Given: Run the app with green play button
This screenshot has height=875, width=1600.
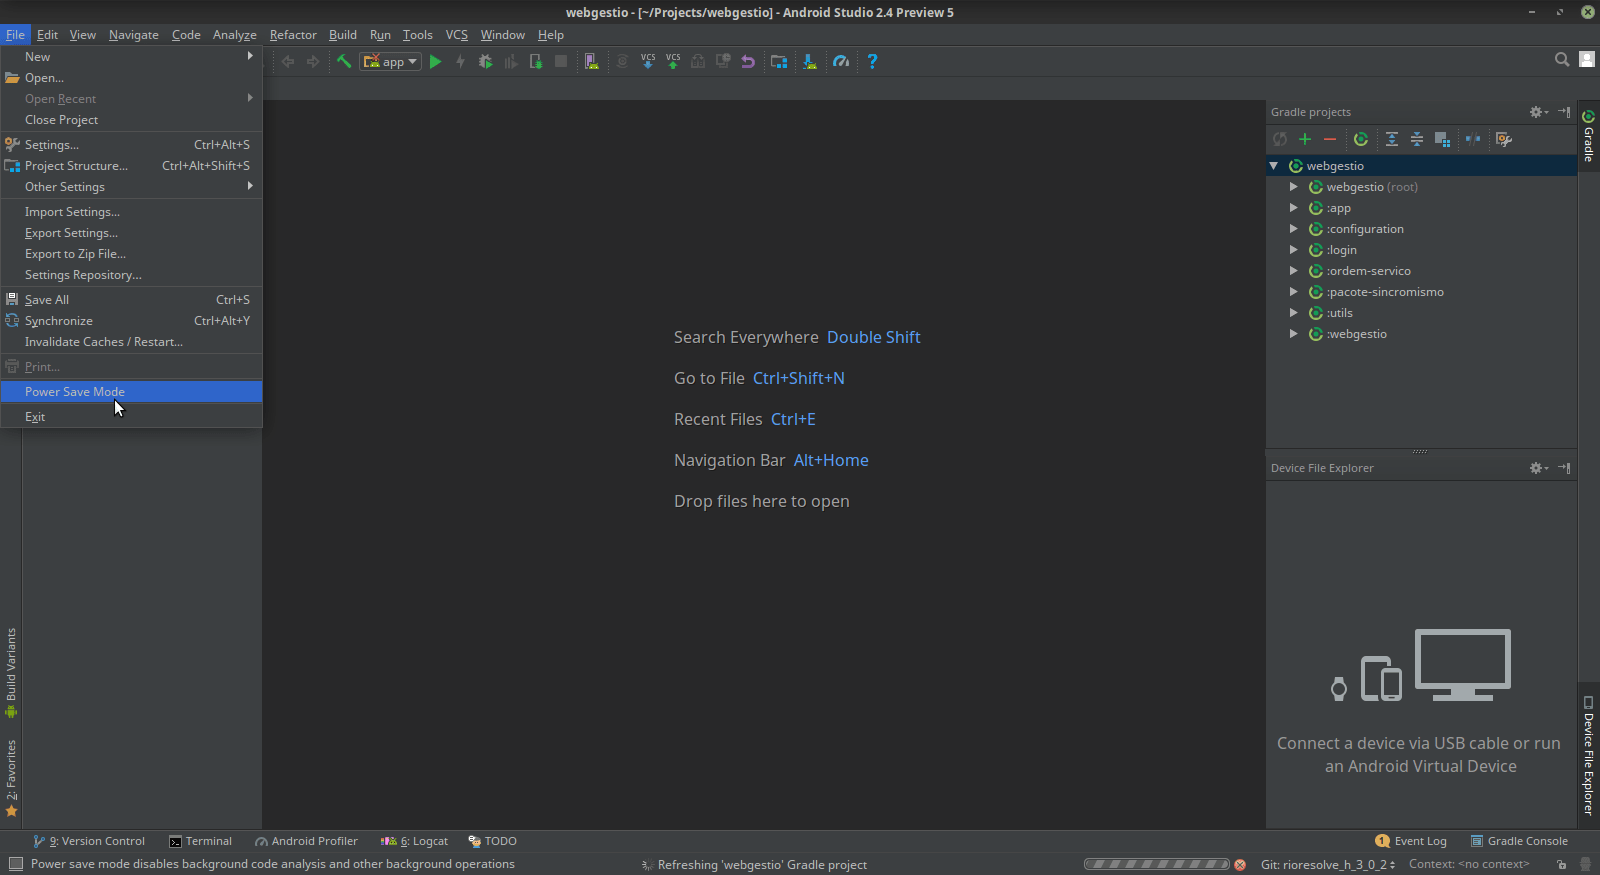Looking at the screenshot, I should click(435, 61).
